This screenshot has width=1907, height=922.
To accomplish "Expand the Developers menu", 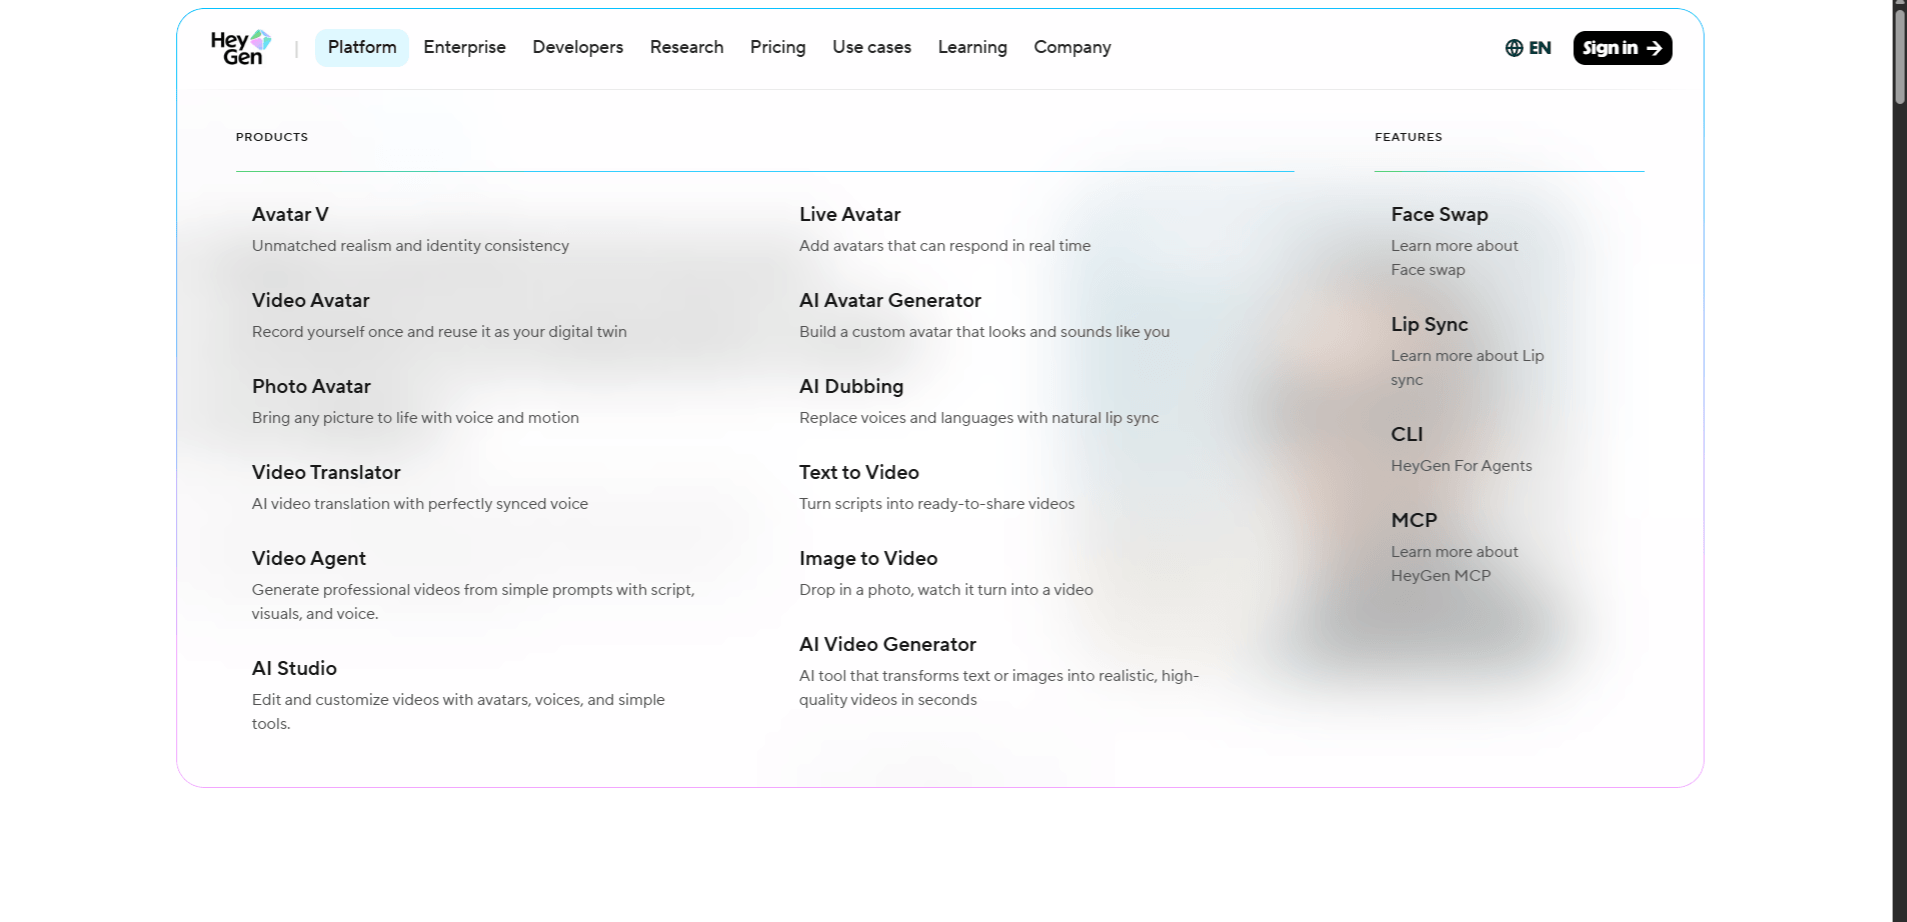I will 577,47.
